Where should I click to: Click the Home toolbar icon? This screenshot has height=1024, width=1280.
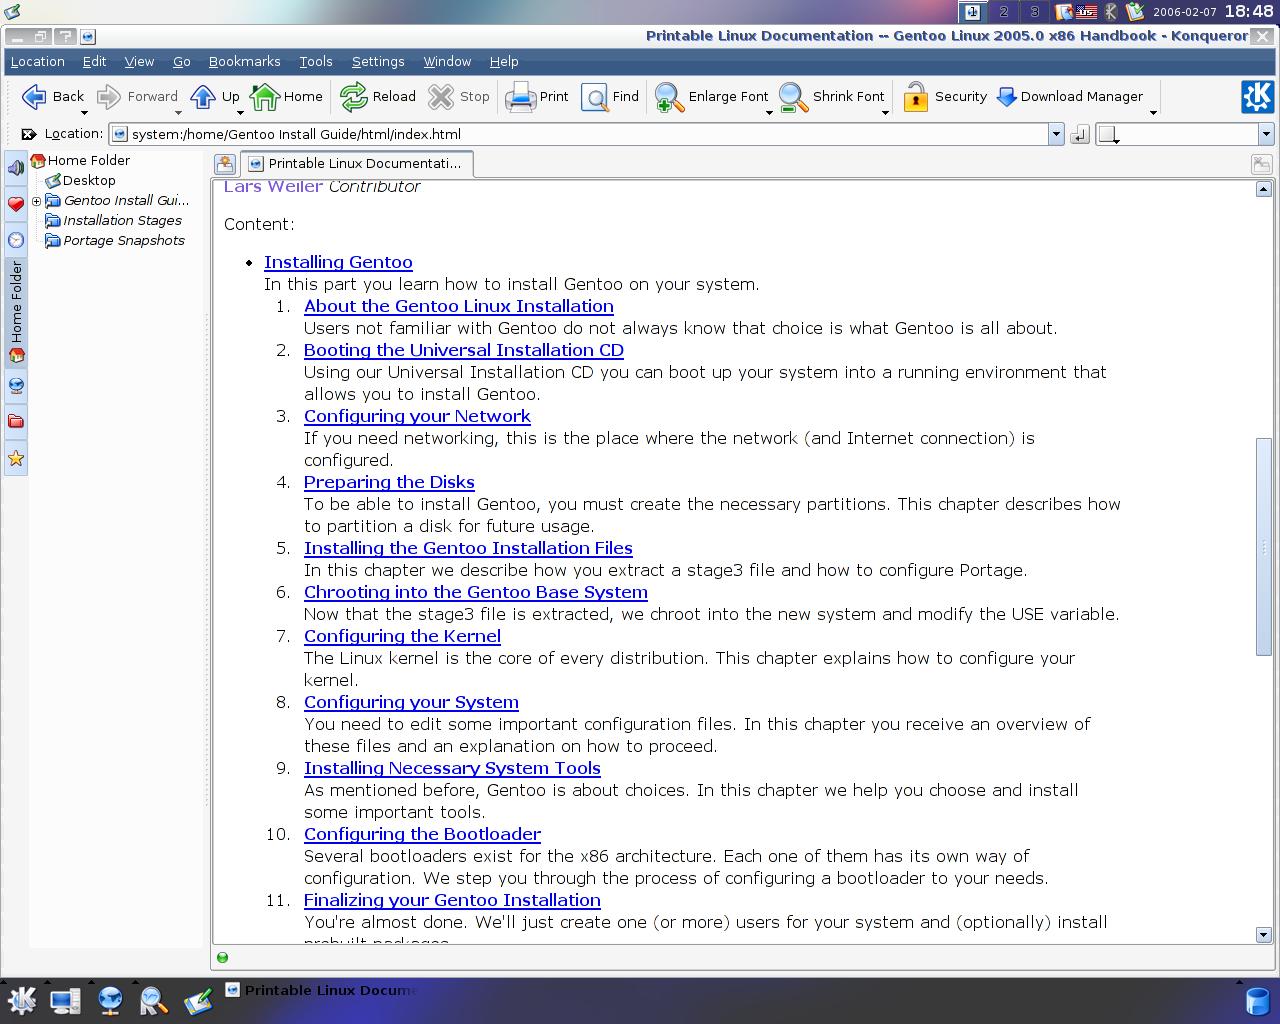click(x=265, y=97)
